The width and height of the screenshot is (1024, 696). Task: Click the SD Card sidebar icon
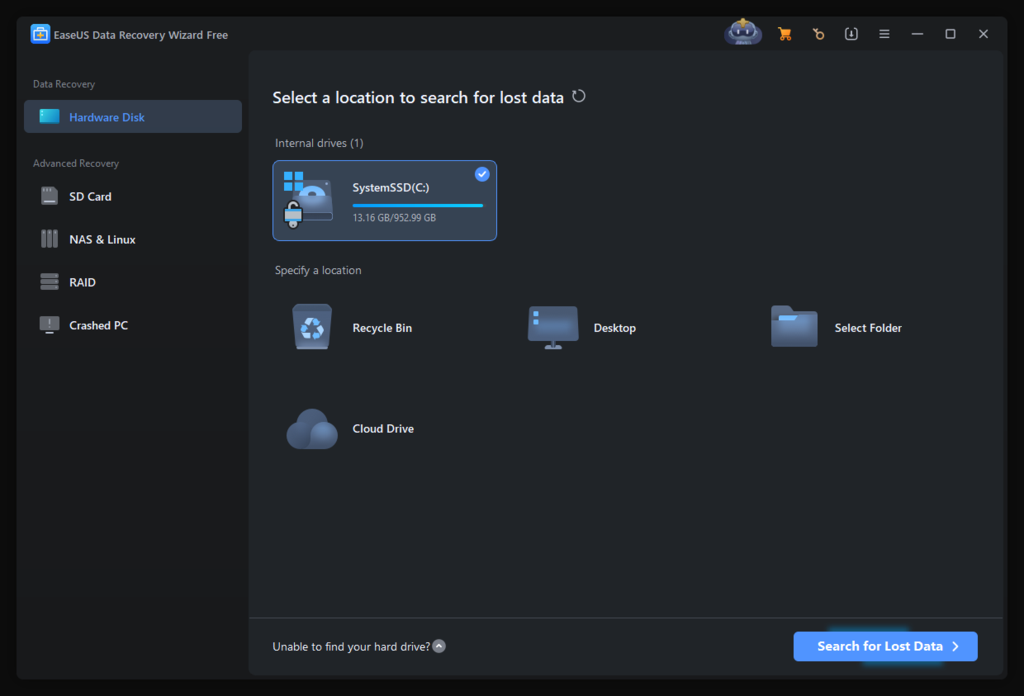[x=49, y=196]
